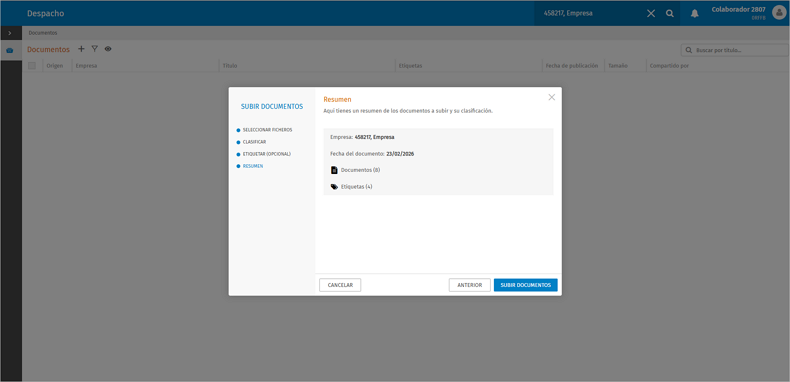Click the Documentos breadcrumb
The width and height of the screenshot is (790, 382).
(43, 33)
